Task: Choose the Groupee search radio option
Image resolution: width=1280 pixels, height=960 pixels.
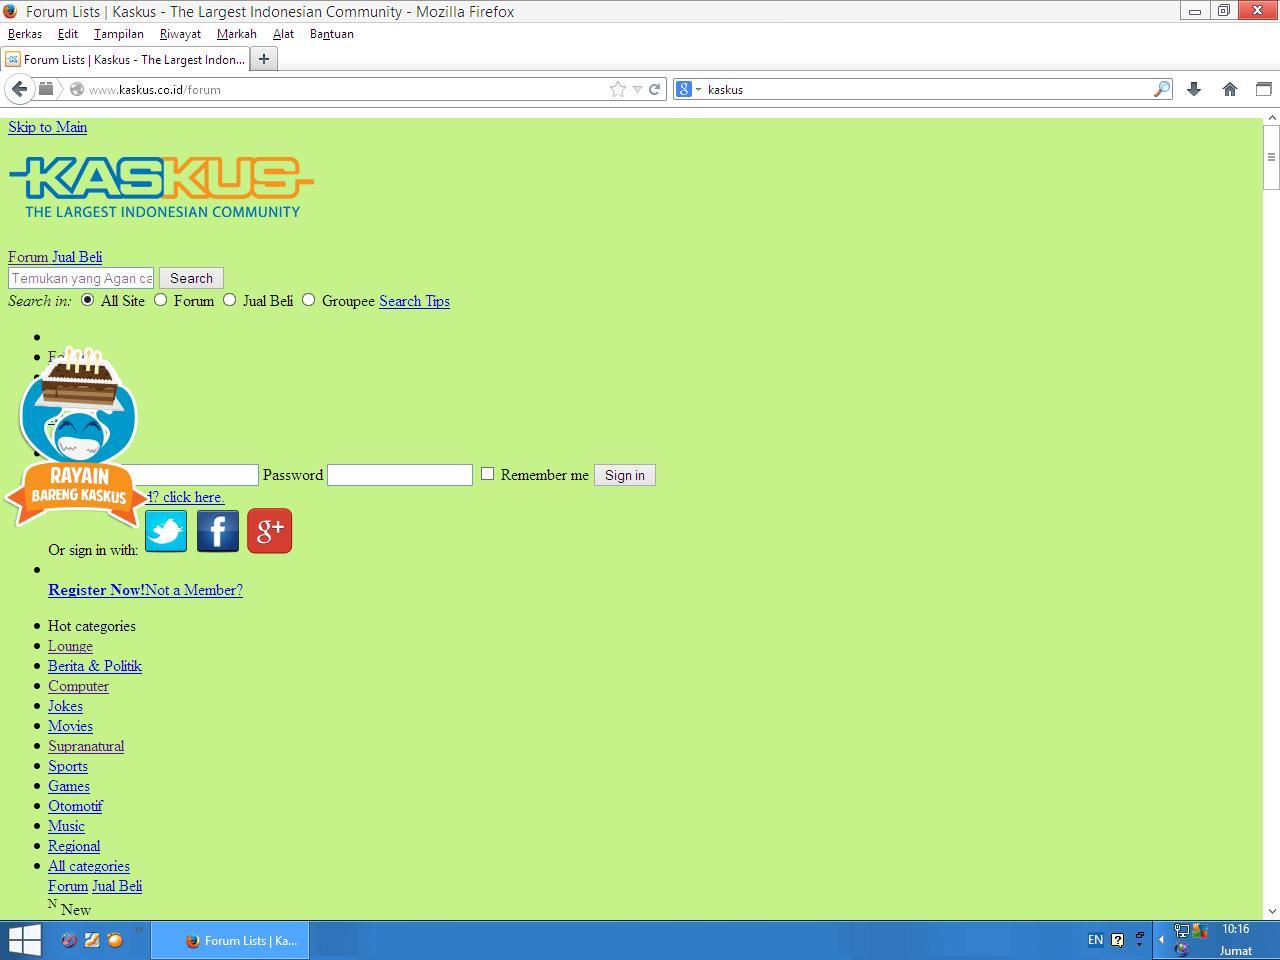Action: [308, 300]
